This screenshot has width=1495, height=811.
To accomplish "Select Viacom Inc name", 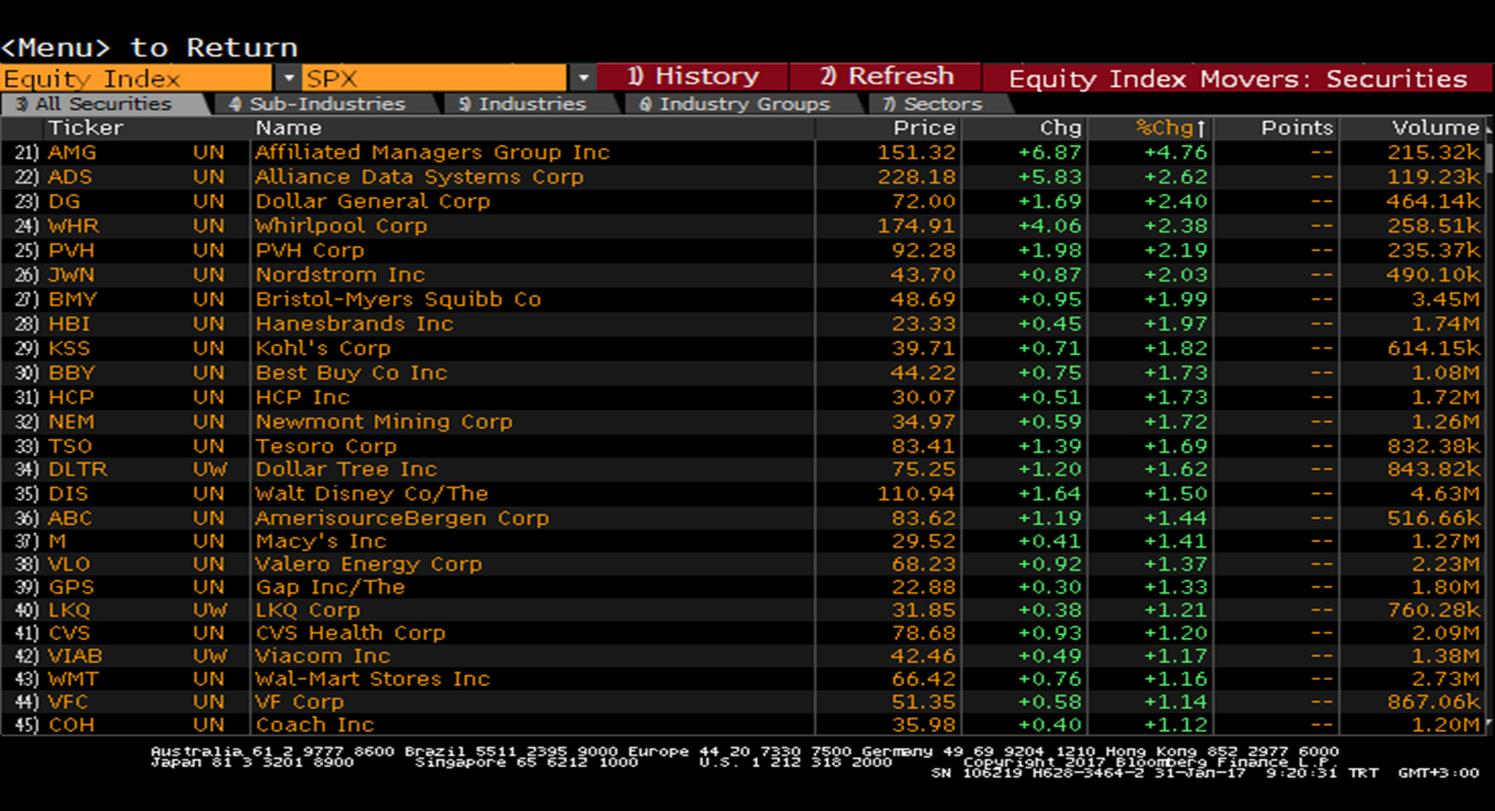I will 322,656.
